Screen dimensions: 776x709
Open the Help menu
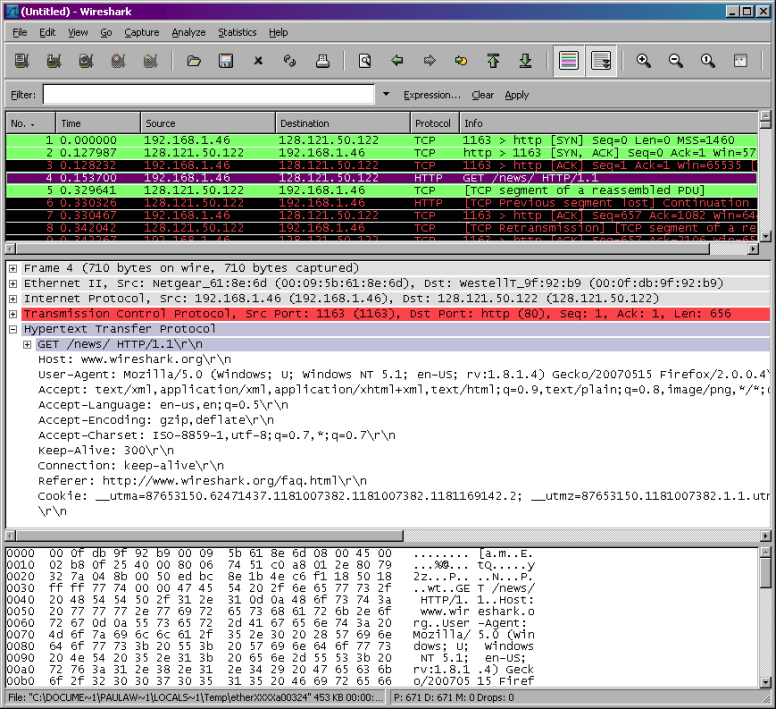point(278,33)
